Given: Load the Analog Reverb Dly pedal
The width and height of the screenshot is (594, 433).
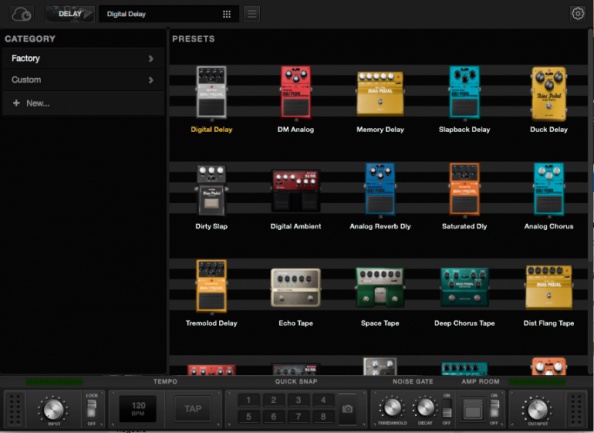Looking at the screenshot, I should pos(380,189).
